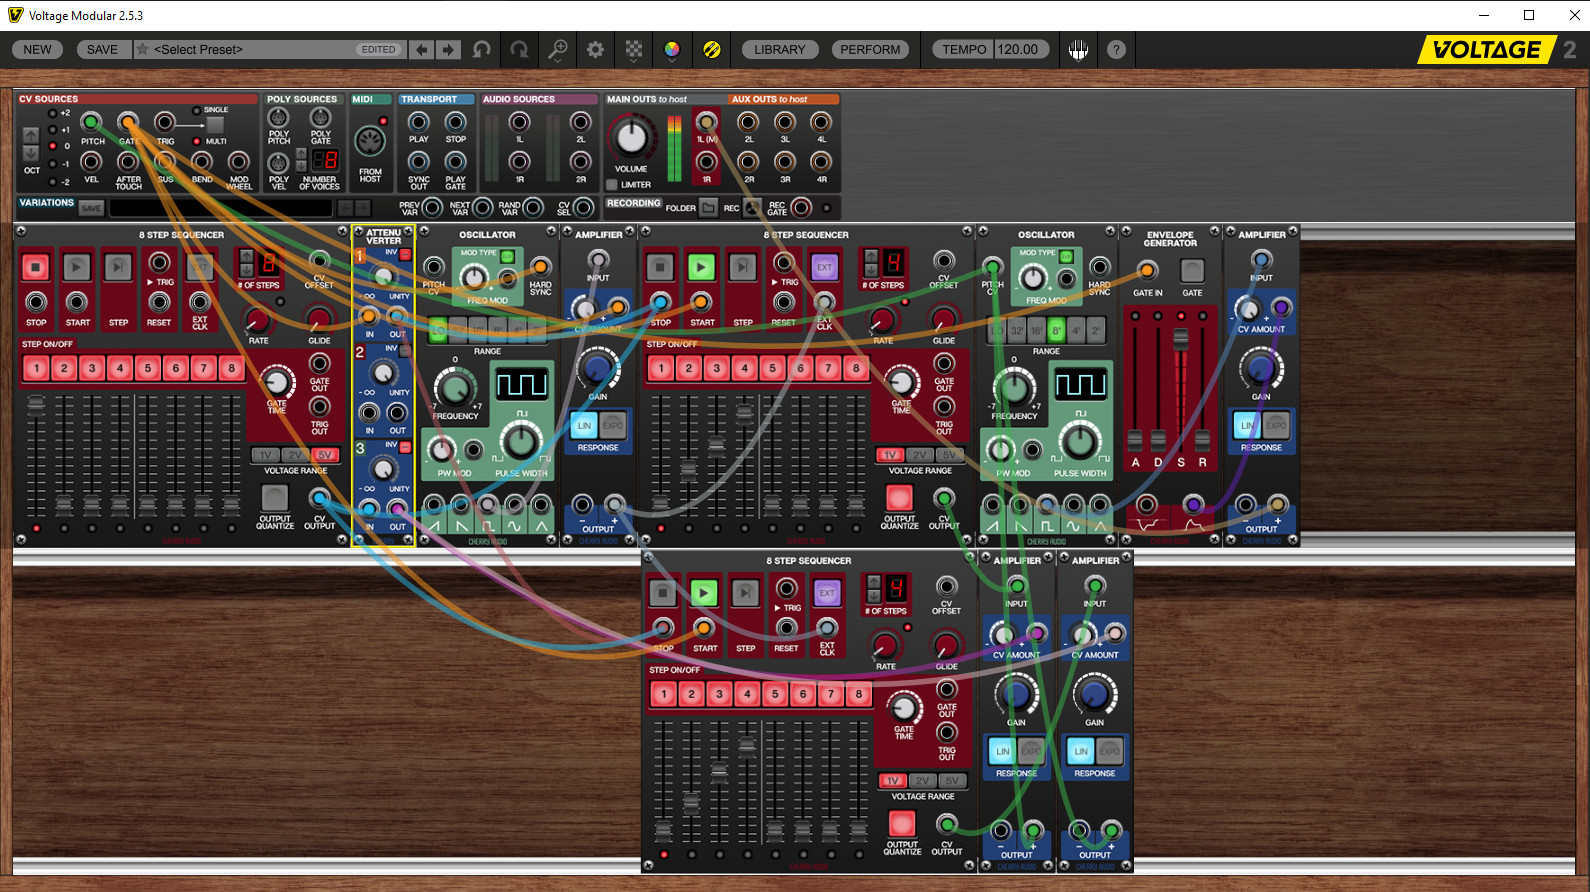Increase number of steps on leftmost sequencer
Viewport: 1590px width, 892px height.
[246, 257]
